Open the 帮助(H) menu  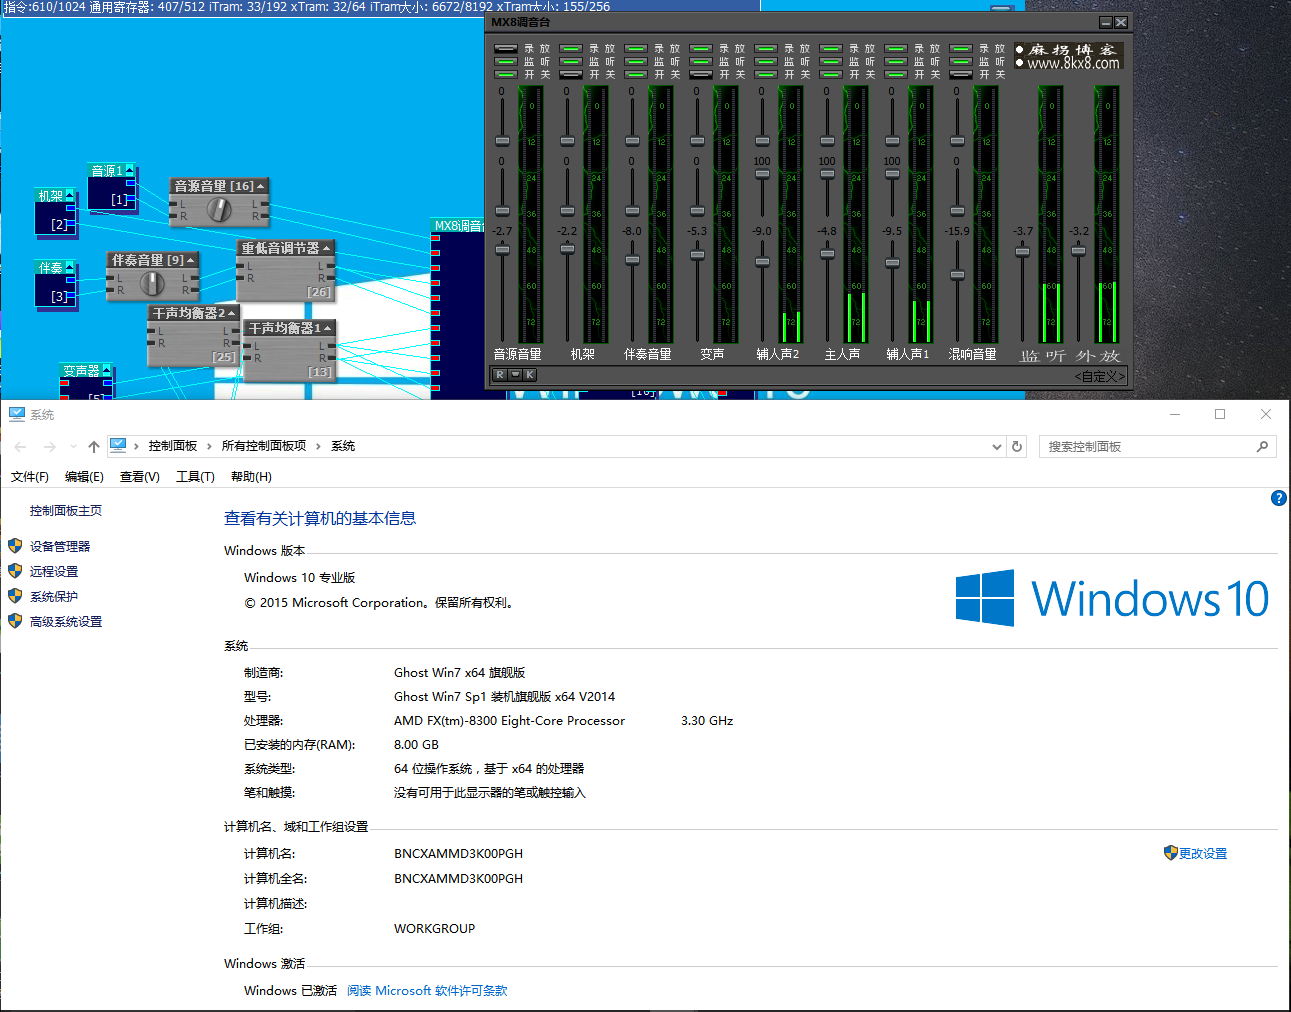pos(251,477)
